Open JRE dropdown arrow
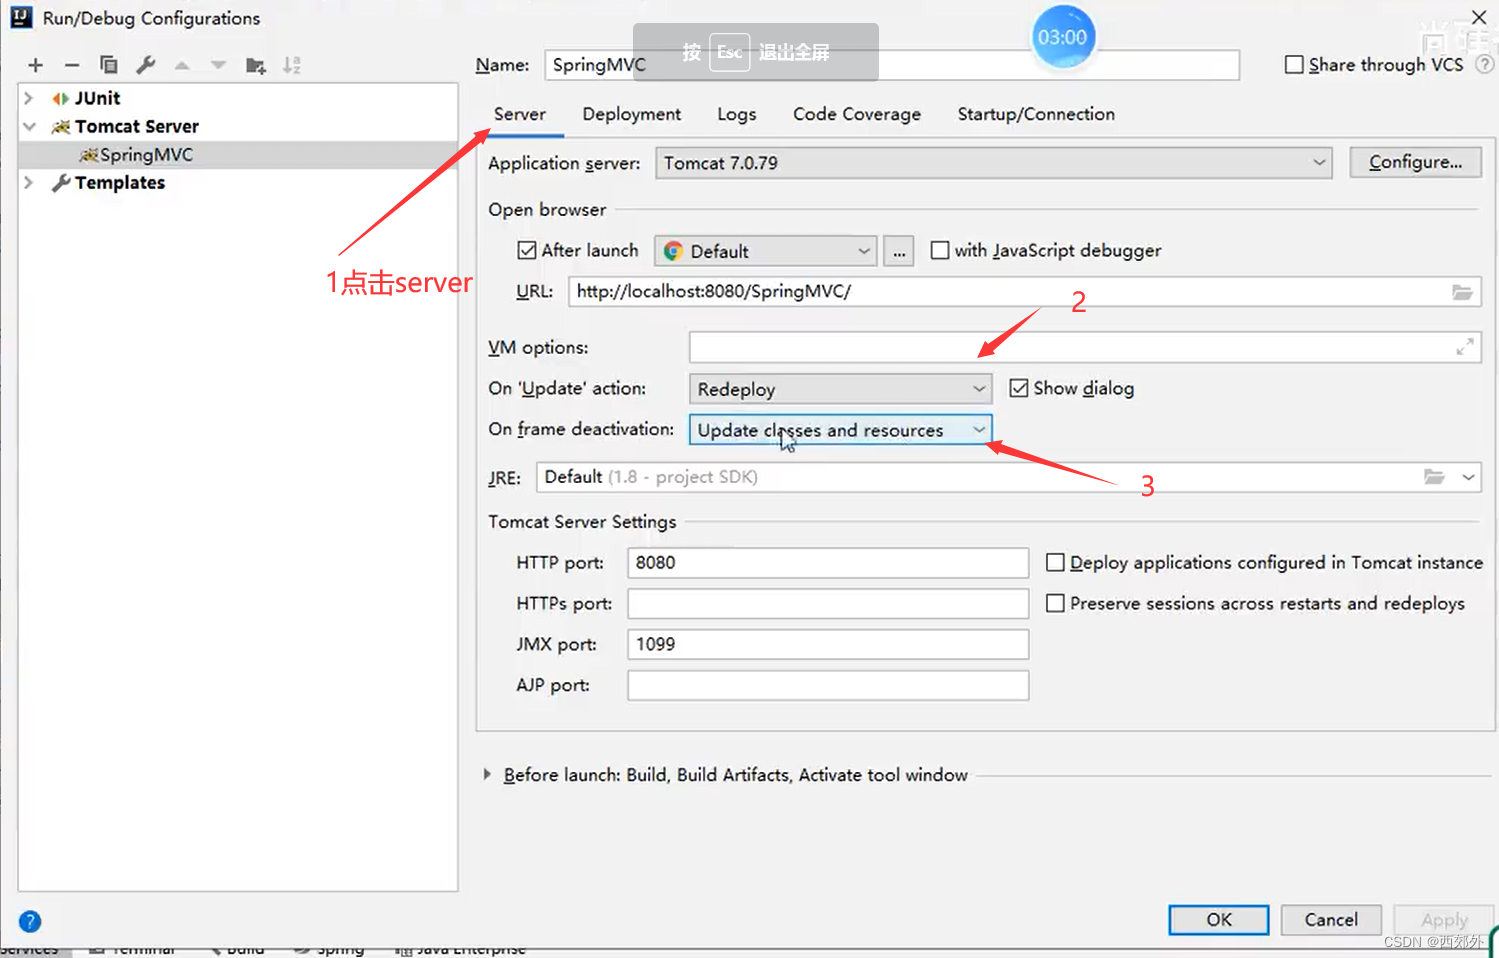This screenshot has width=1499, height=958. [1468, 477]
